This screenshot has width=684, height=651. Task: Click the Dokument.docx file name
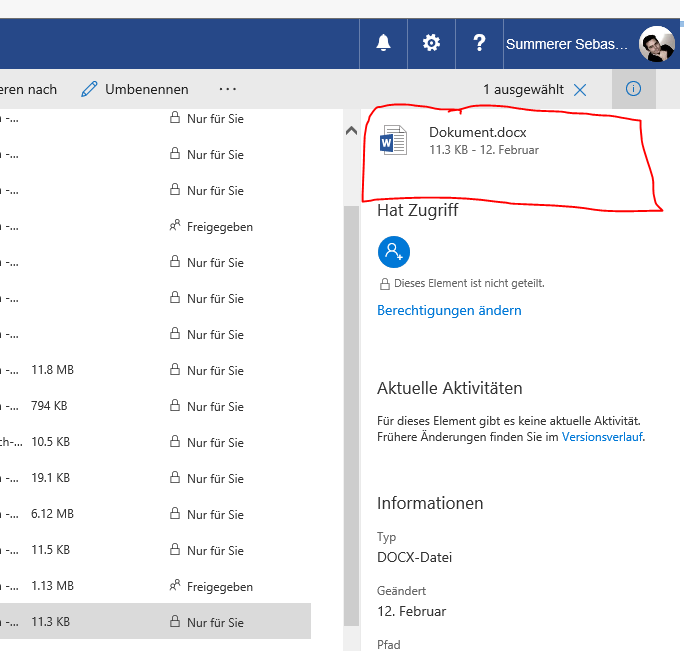478,132
